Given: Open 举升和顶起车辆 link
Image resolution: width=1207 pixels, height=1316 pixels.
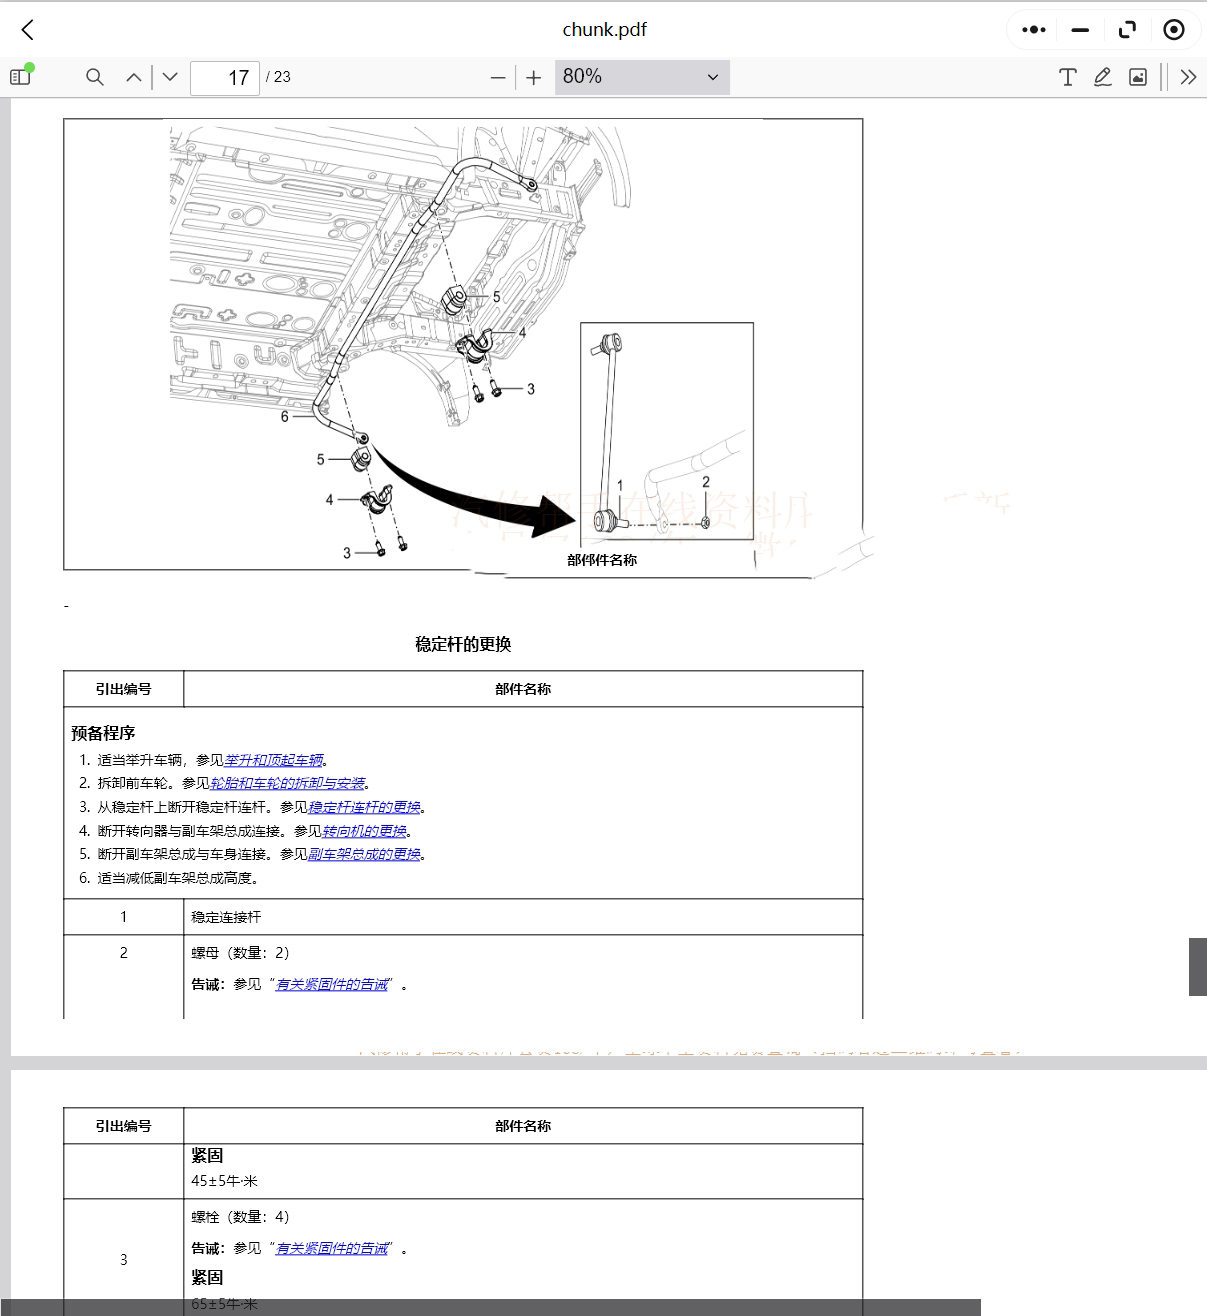Looking at the screenshot, I should 273,760.
